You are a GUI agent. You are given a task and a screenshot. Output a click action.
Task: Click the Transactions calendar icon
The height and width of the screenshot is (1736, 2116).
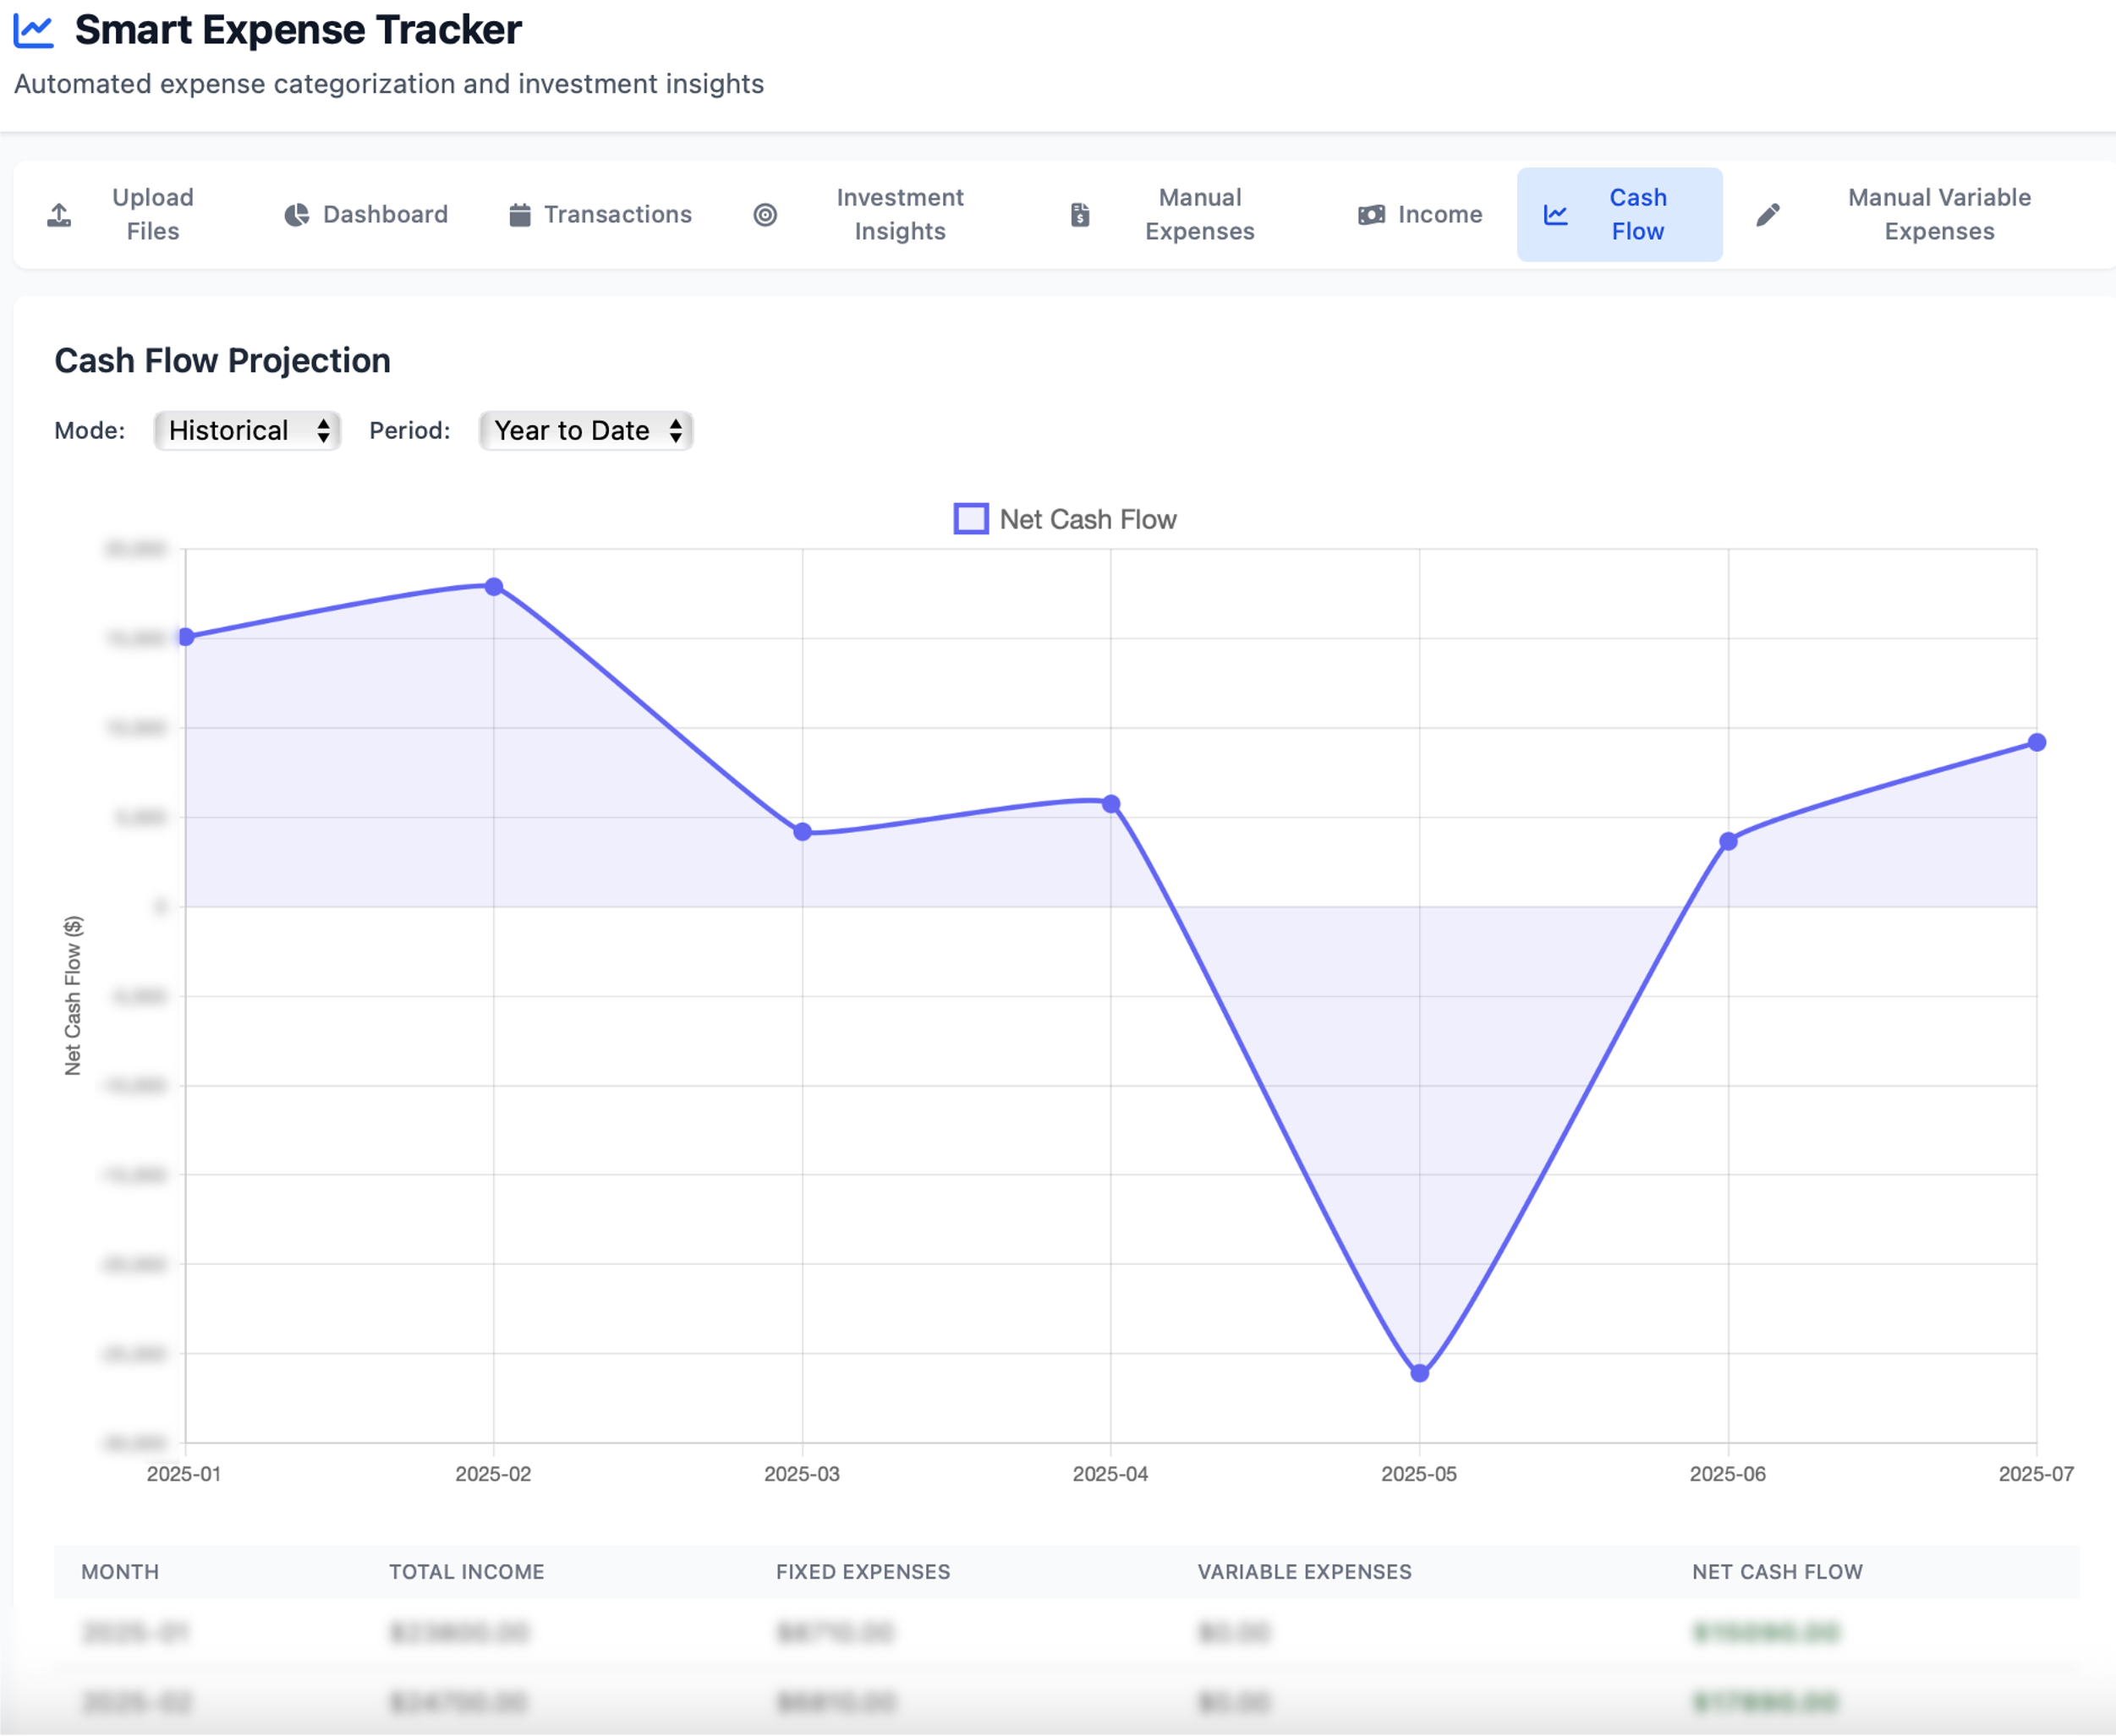click(519, 215)
